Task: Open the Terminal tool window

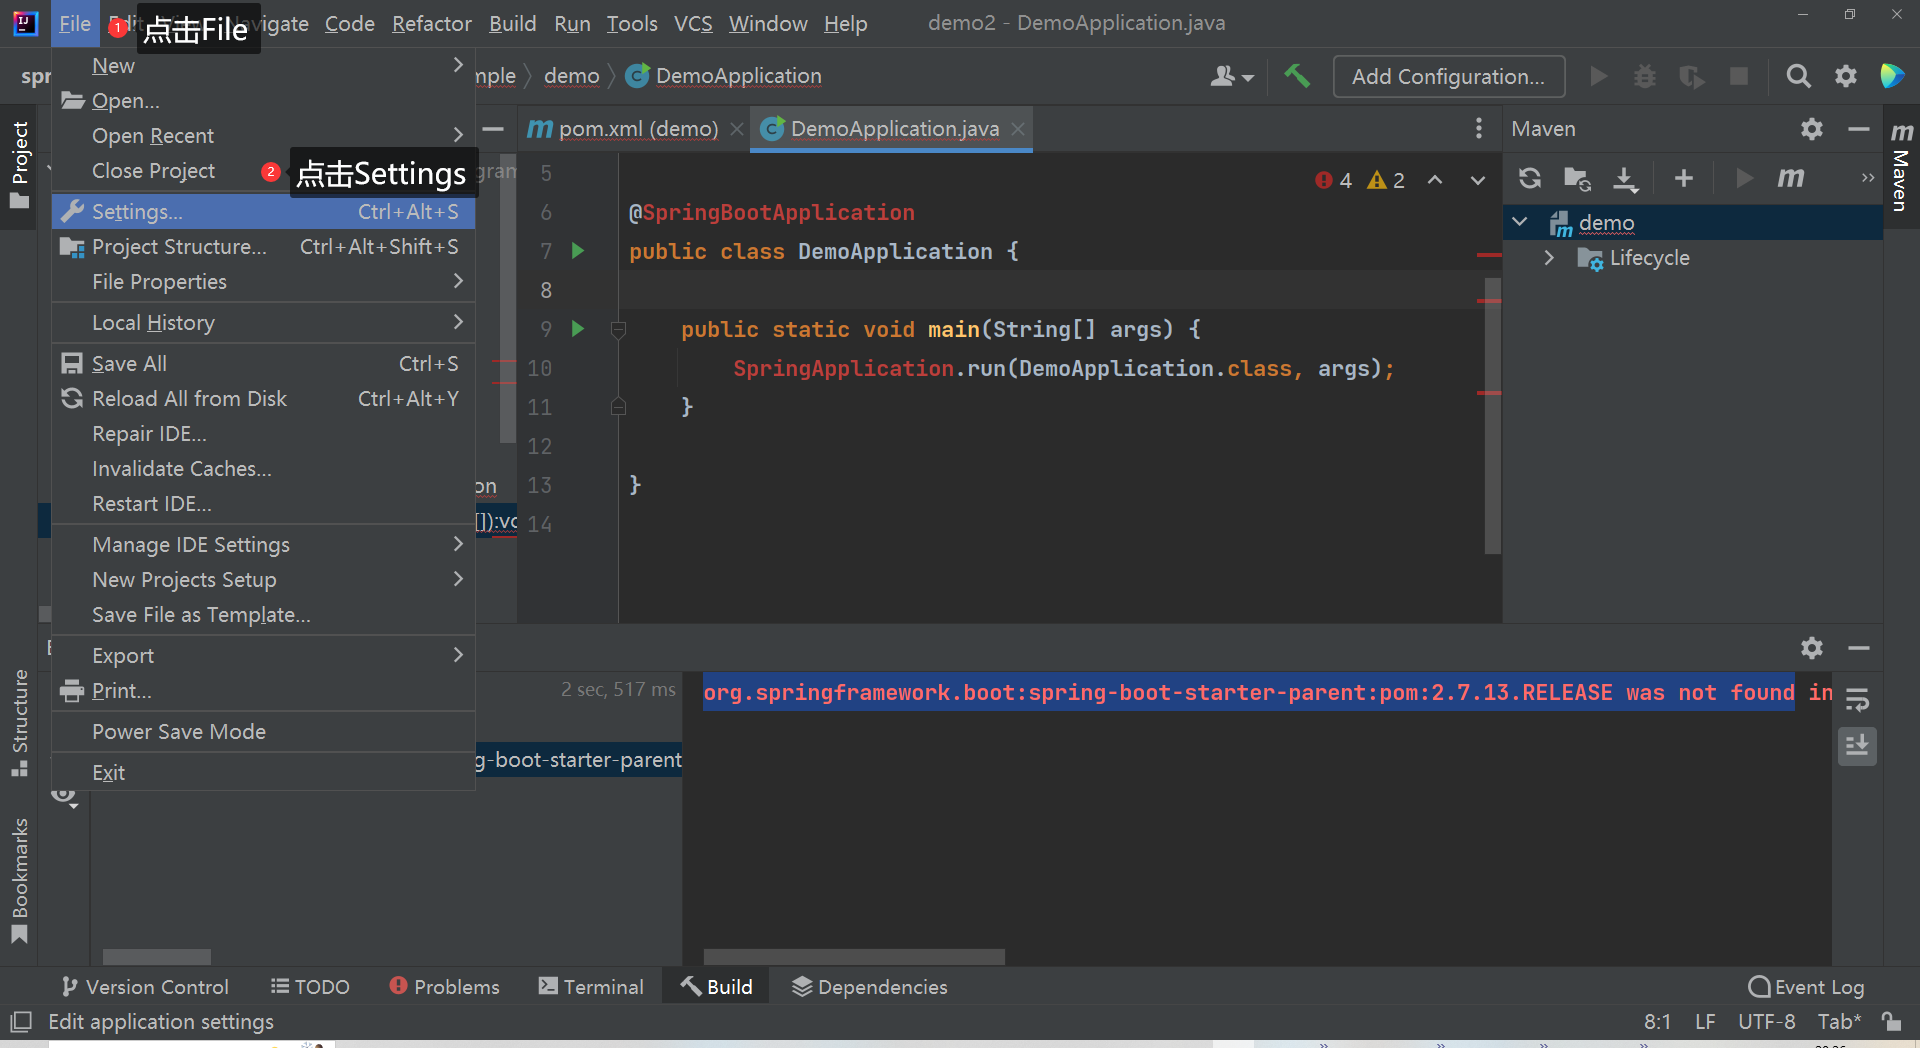Action: 591,987
